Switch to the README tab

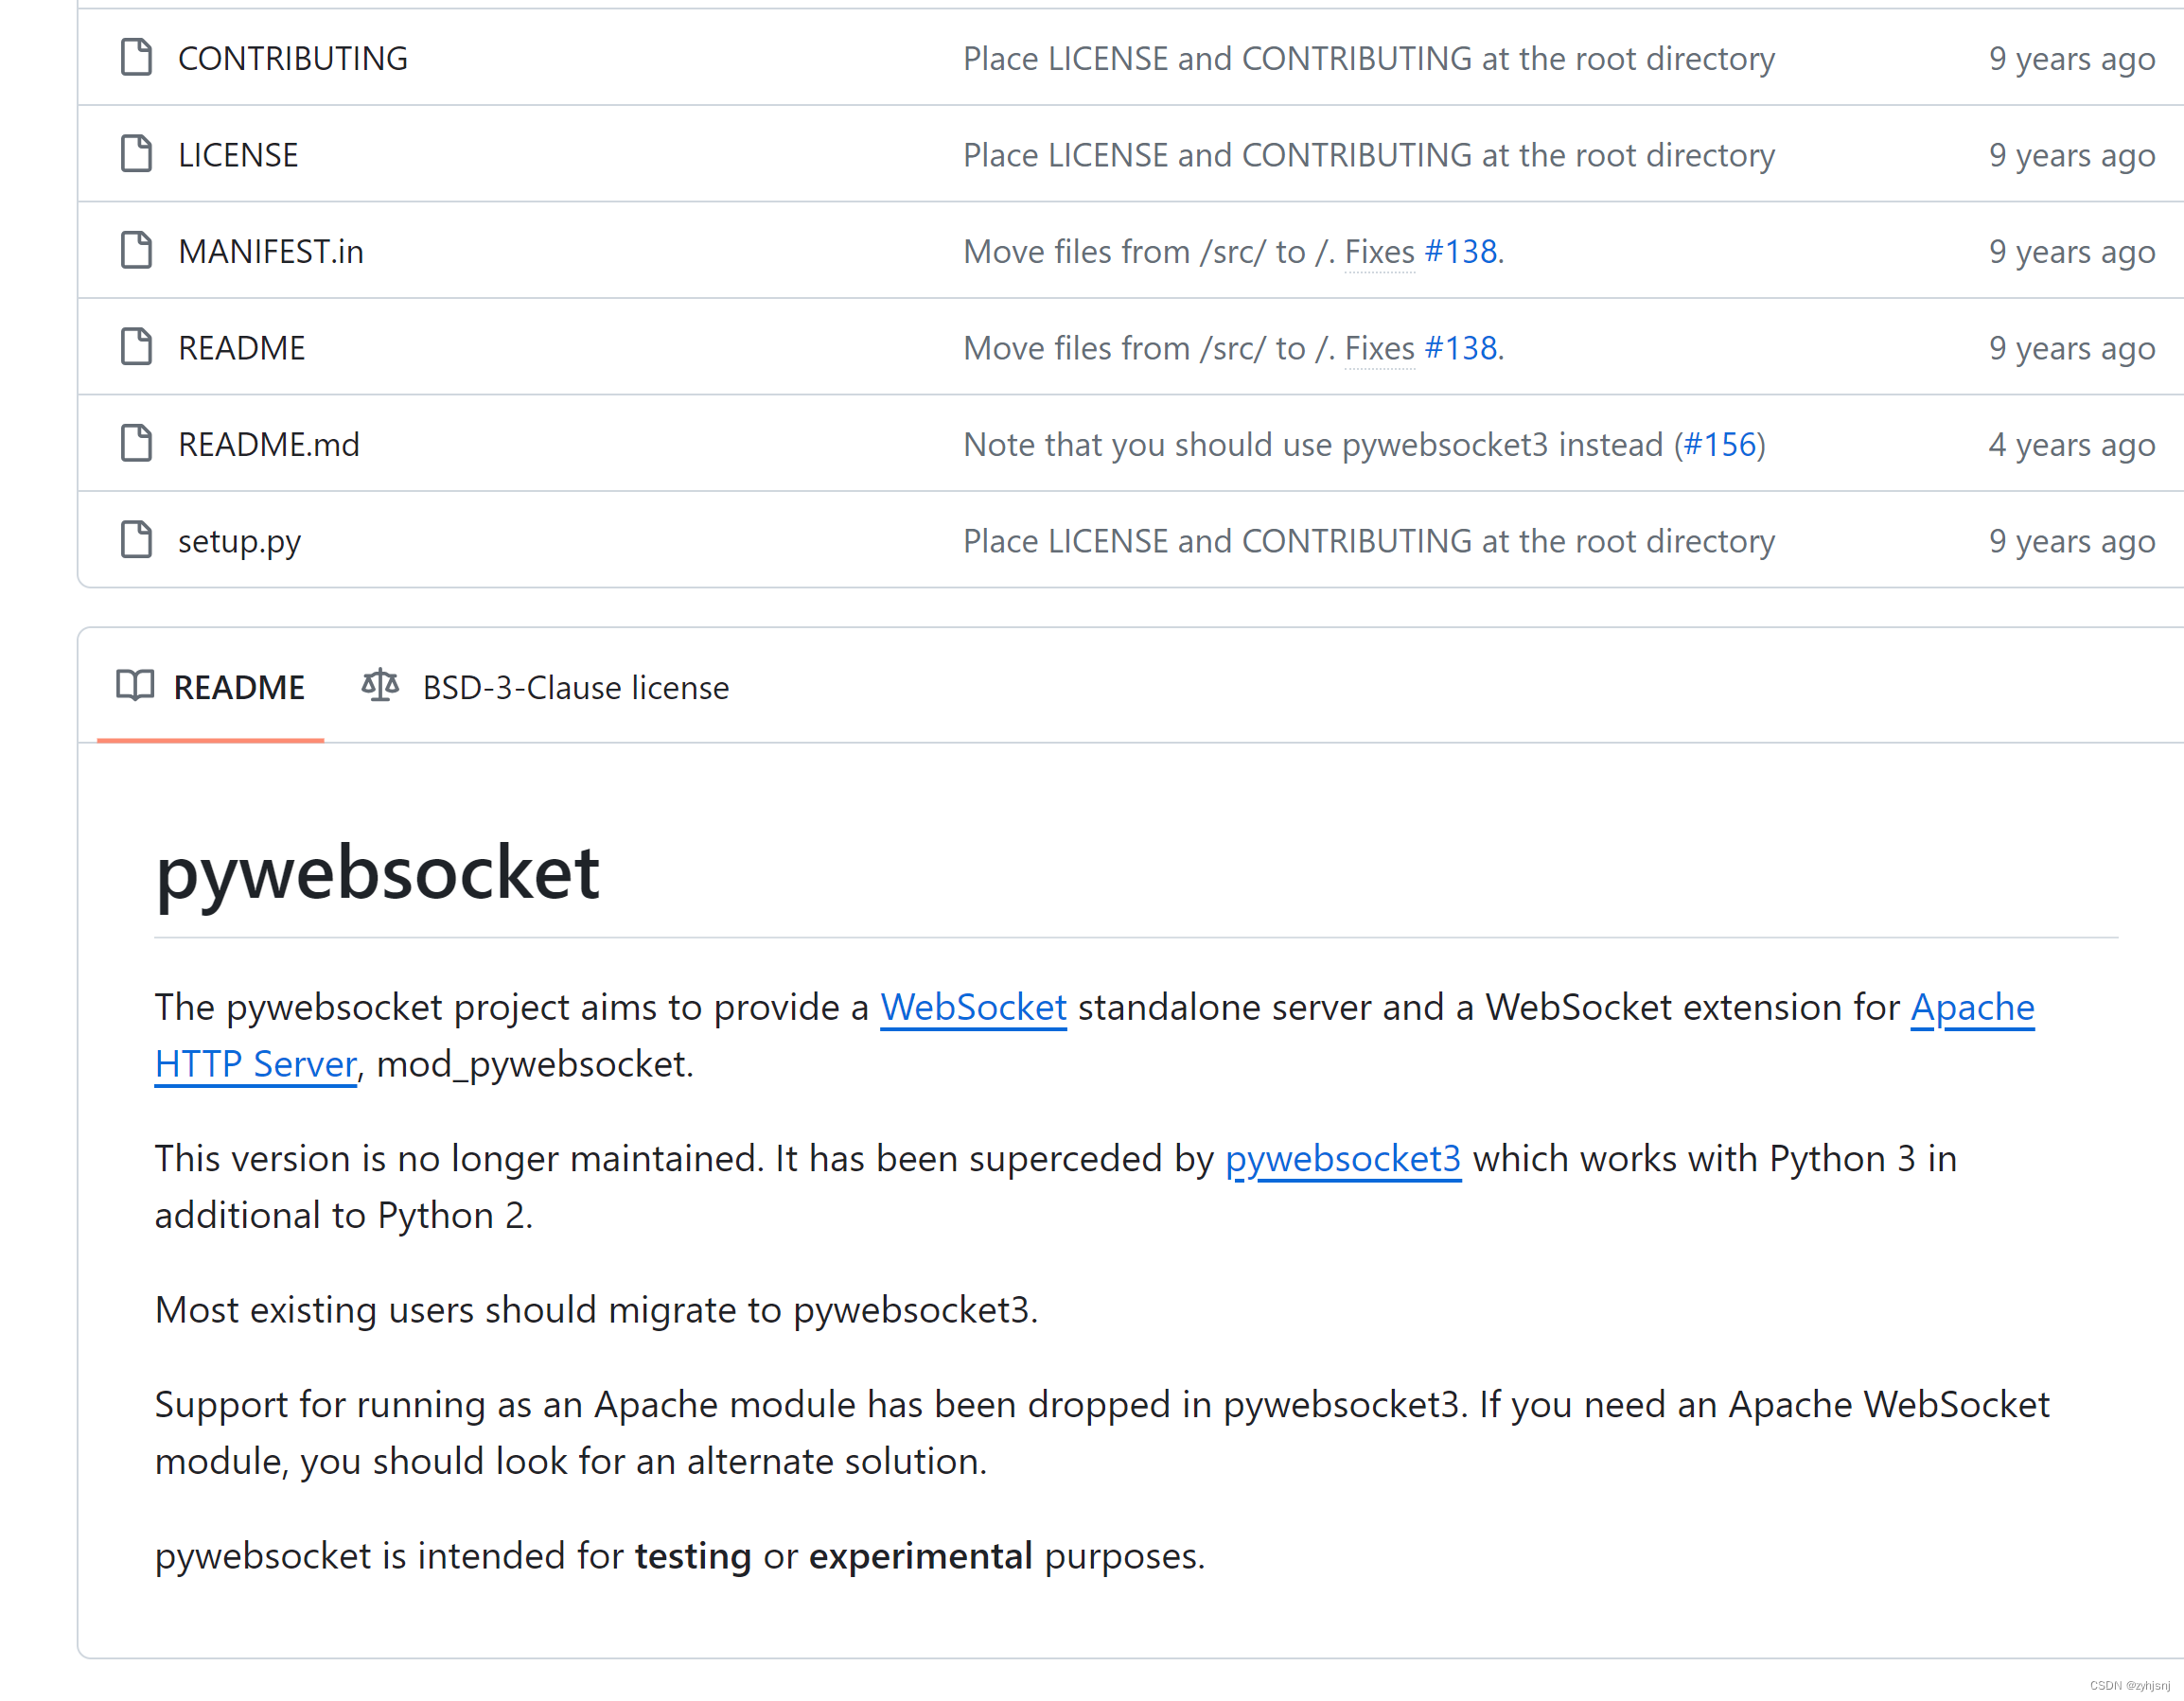(x=240, y=687)
